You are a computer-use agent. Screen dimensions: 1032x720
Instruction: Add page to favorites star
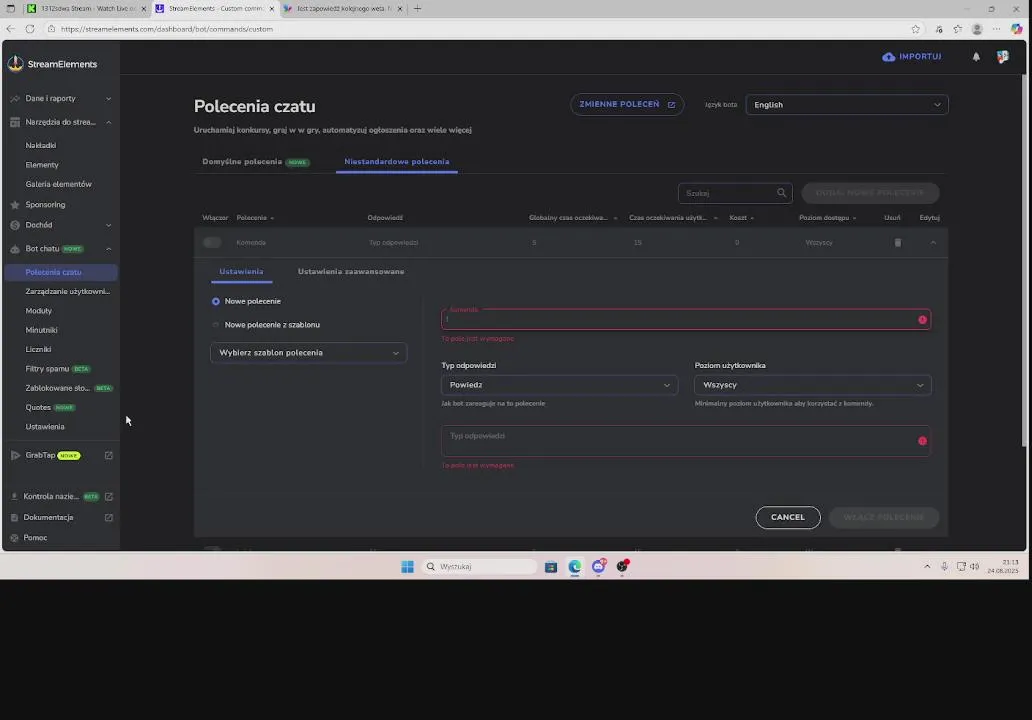[x=916, y=29]
